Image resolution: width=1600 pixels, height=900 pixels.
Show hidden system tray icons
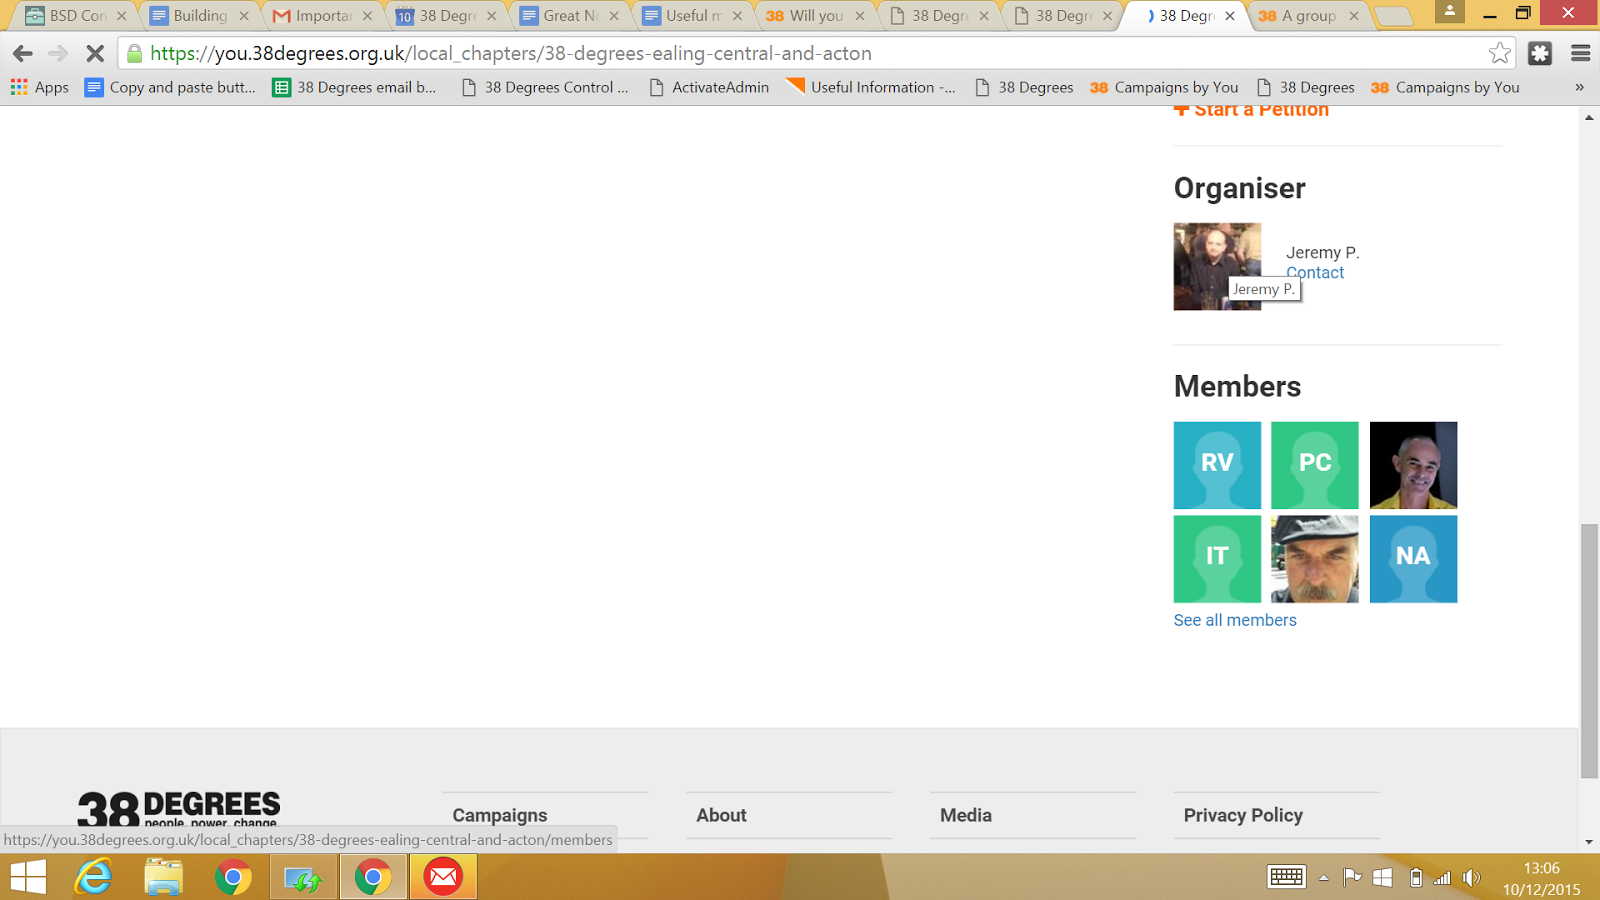(x=1323, y=878)
